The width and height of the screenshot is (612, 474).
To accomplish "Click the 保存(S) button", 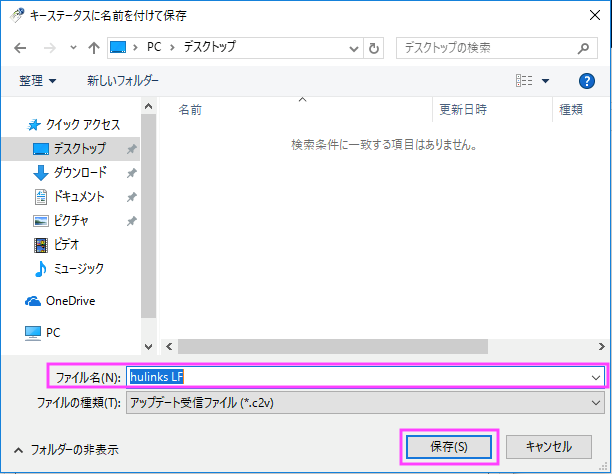I will pos(448,446).
